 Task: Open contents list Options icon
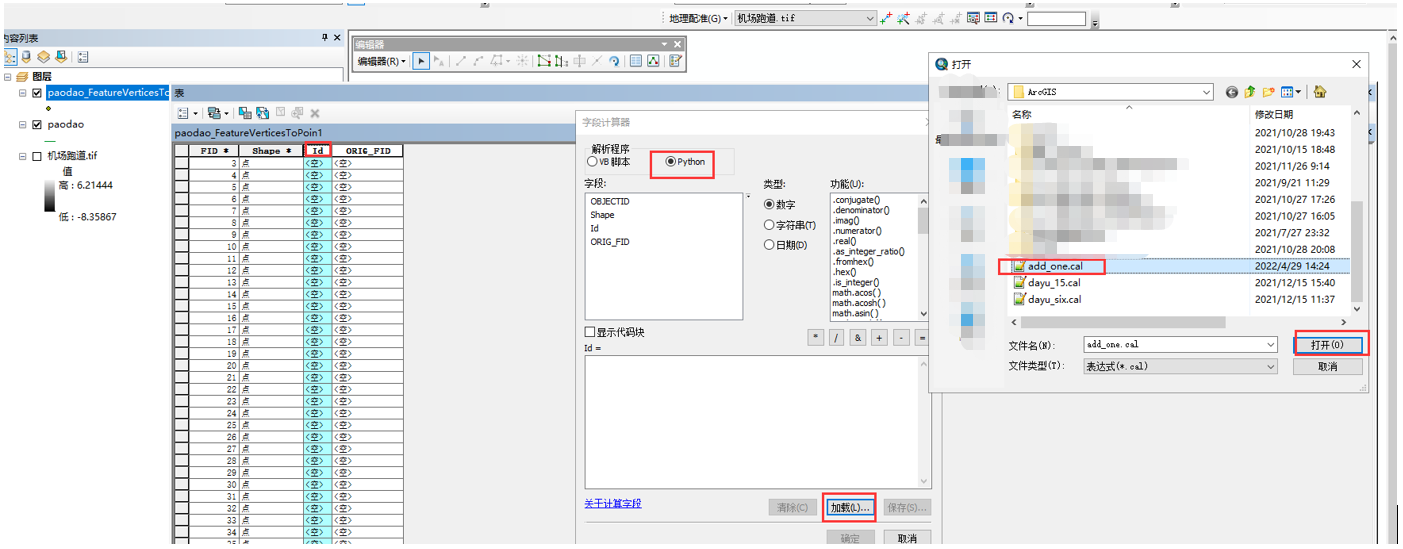[83, 57]
